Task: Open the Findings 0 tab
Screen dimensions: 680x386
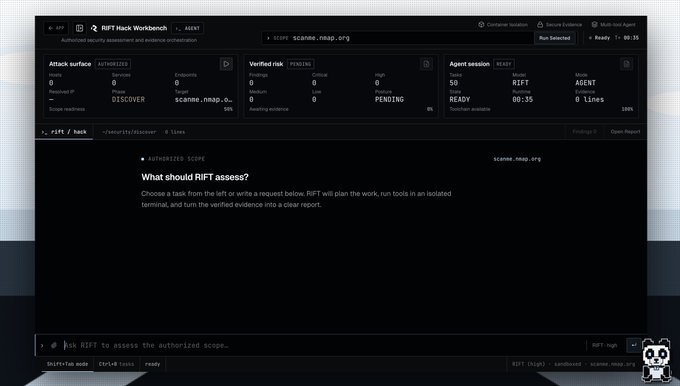Action: [585, 132]
